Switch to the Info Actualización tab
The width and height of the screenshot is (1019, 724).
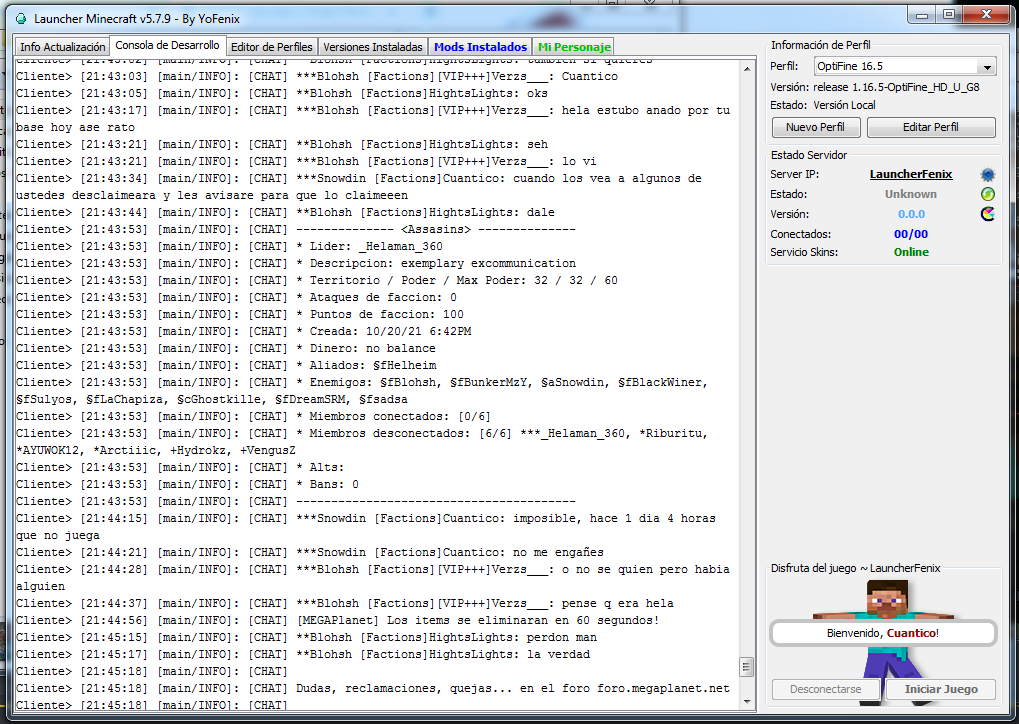(x=62, y=47)
